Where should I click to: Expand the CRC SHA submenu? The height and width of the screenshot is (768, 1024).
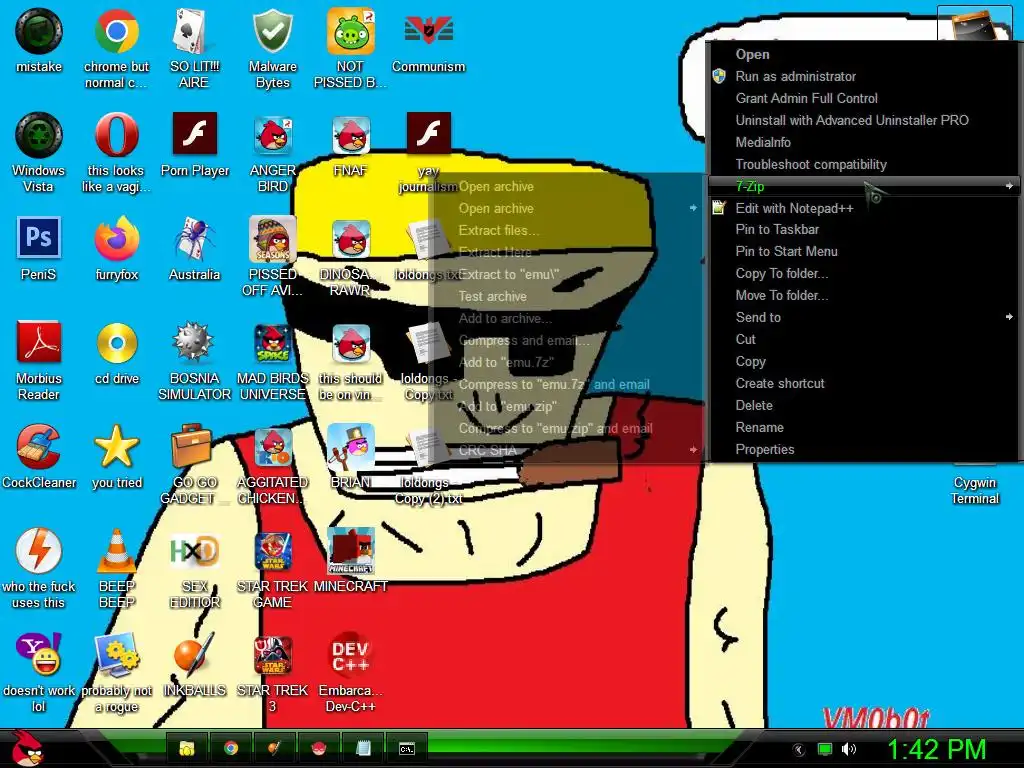click(566, 450)
